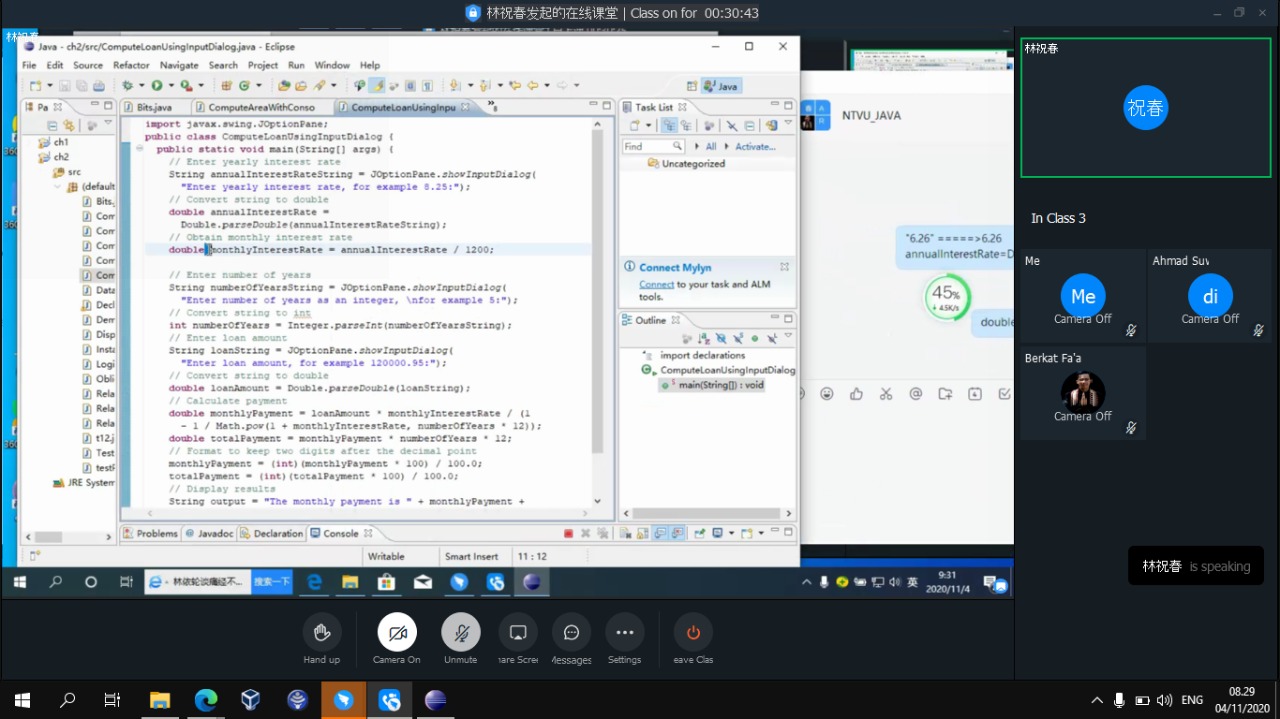The image size is (1280, 719).
Task: Open the Refactor menu in Eclipse
Action: tap(131, 65)
